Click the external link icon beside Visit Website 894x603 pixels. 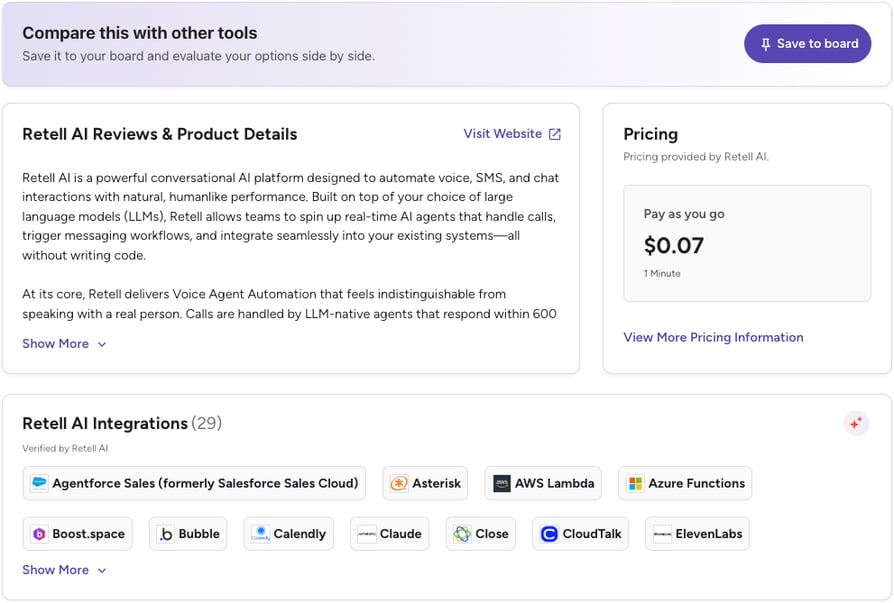pos(554,134)
